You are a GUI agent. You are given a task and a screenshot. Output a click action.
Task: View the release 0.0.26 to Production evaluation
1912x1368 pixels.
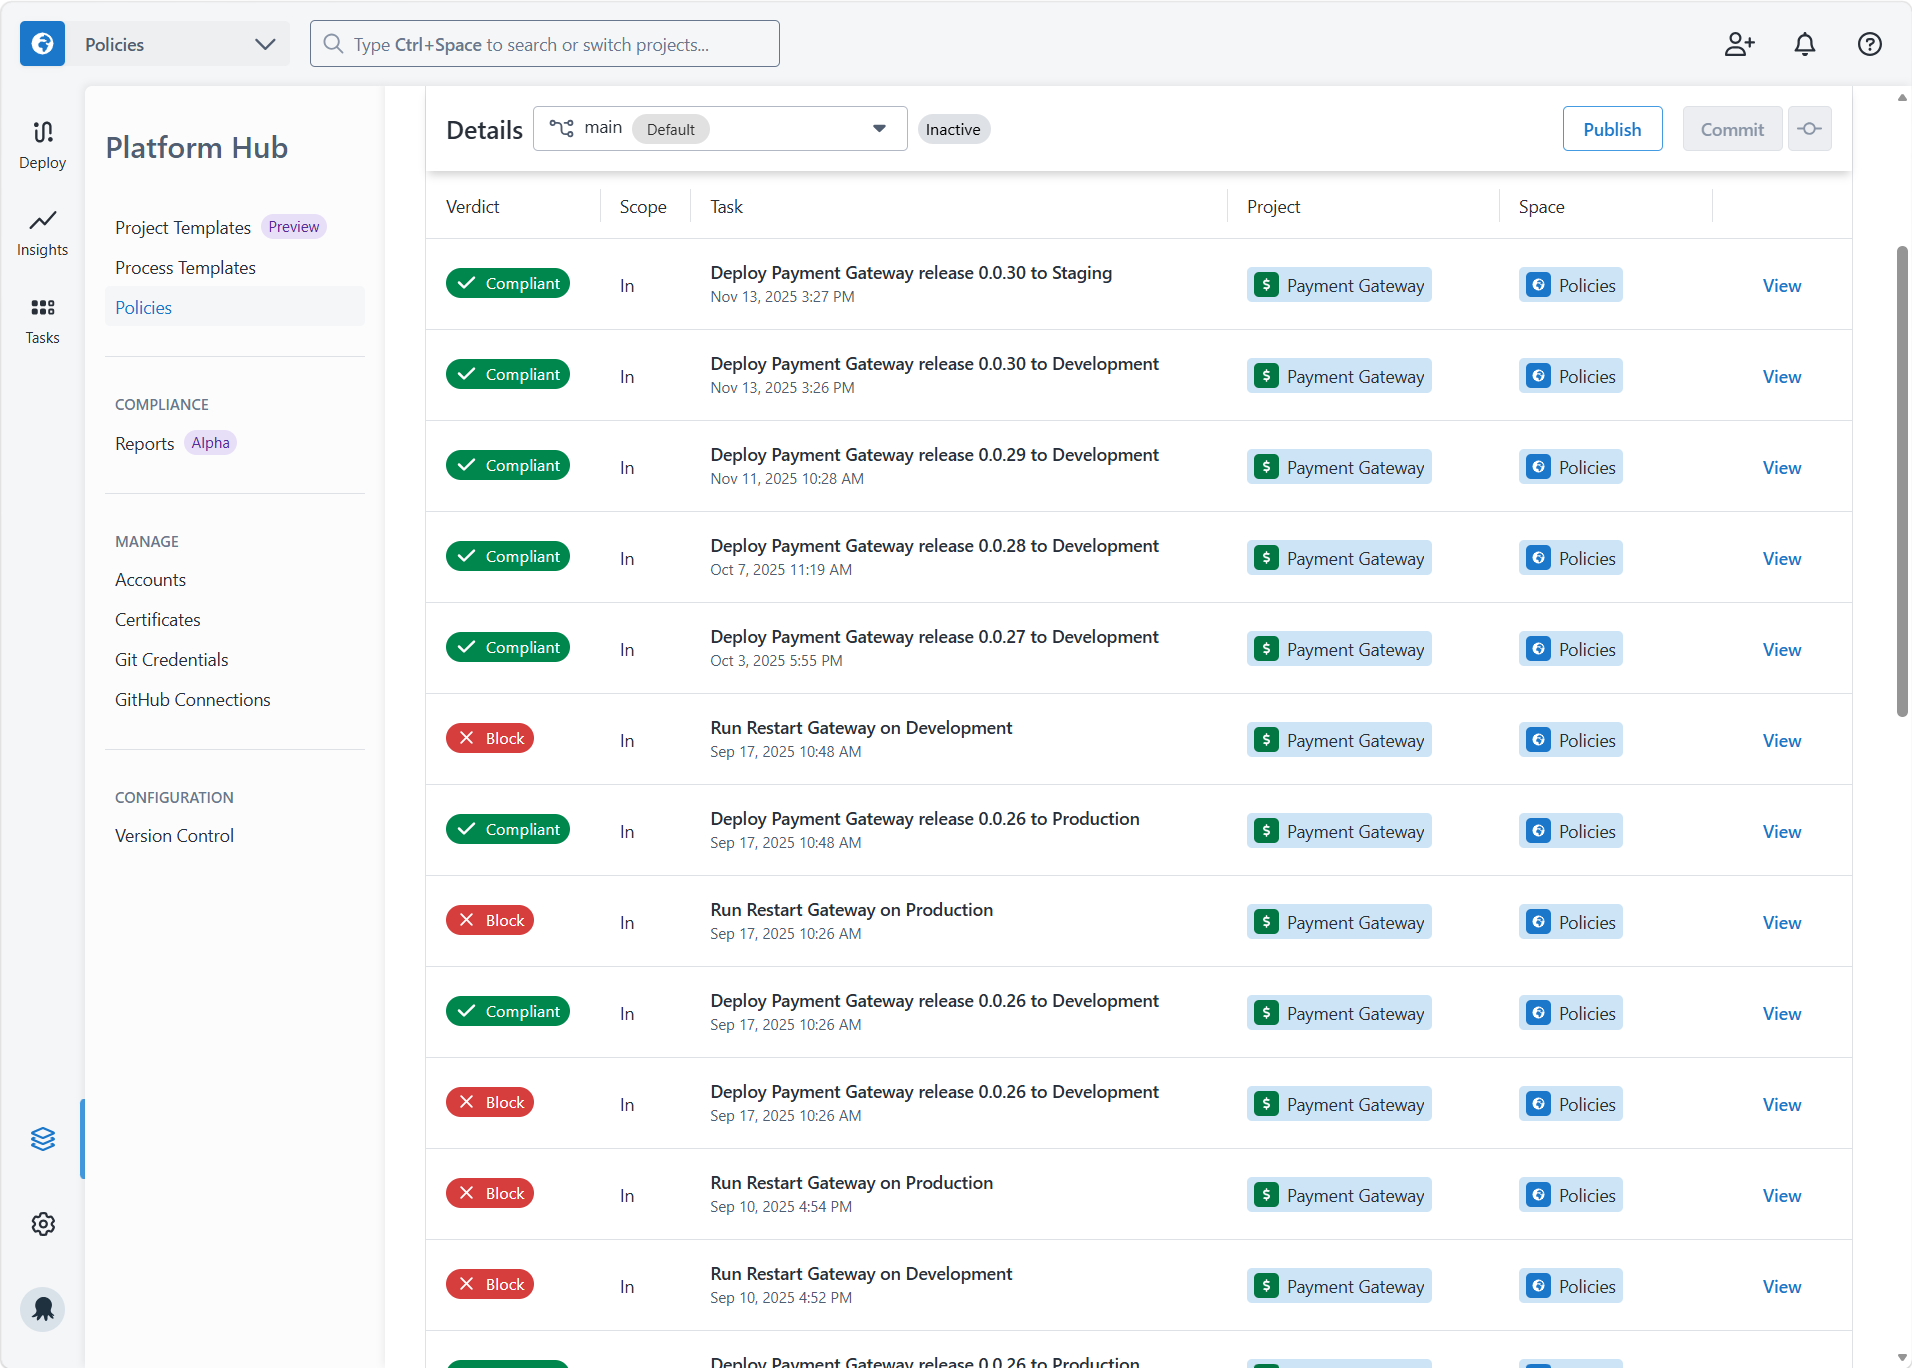point(1781,831)
